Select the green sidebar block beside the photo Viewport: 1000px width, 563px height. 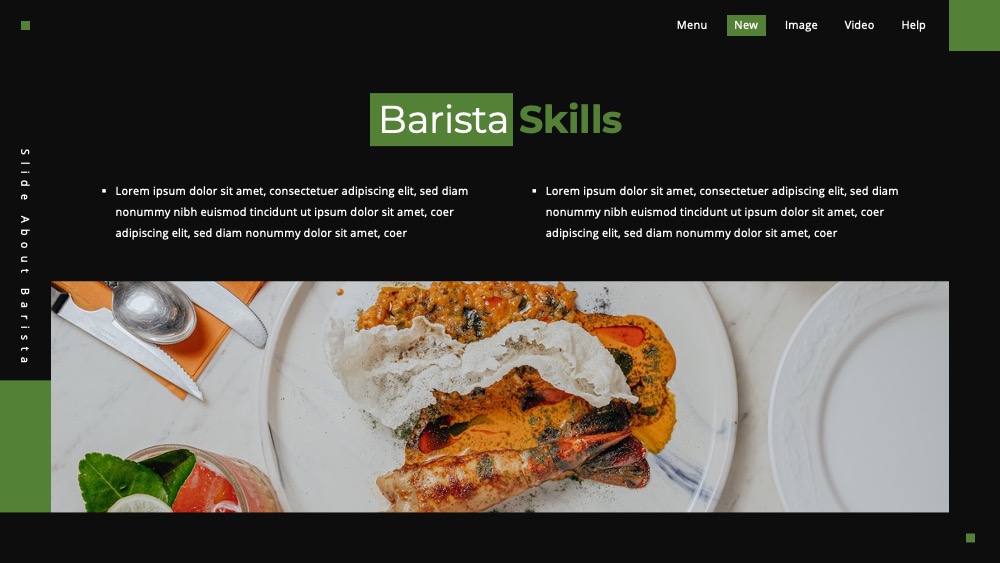[26, 446]
